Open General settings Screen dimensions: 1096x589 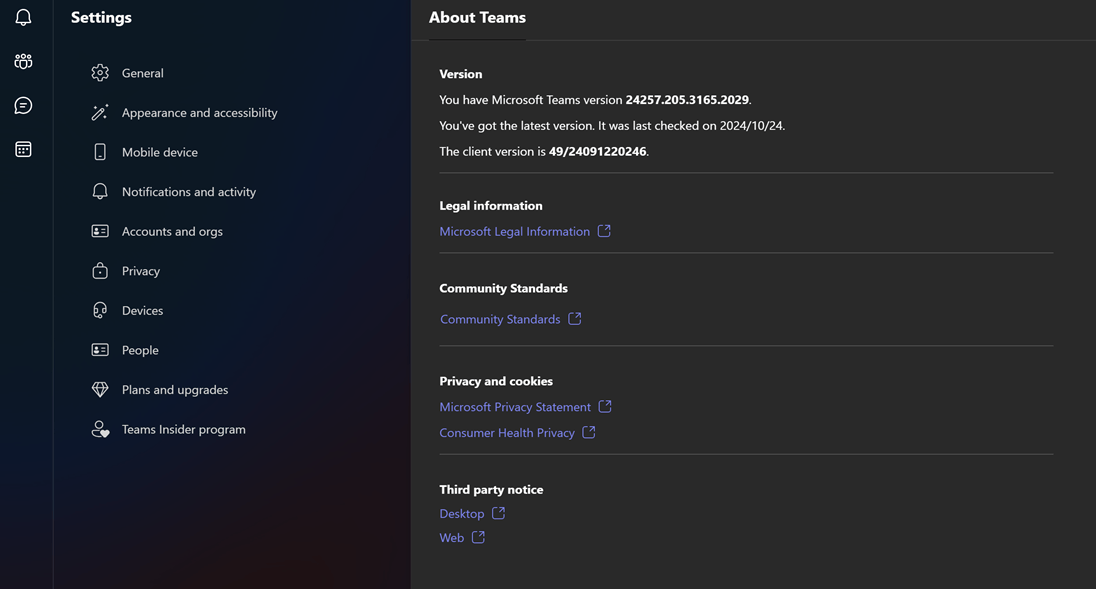(143, 73)
